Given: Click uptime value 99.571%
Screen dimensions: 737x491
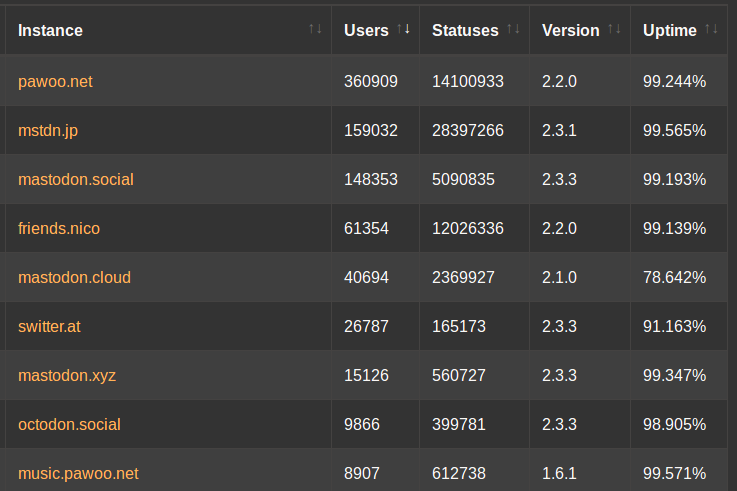Looking at the screenshot, I should [x=674, y=474].
